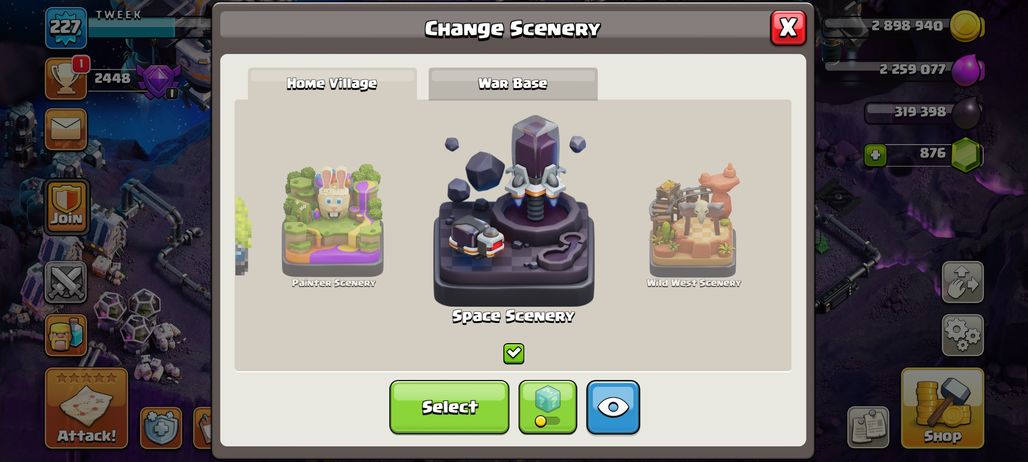Open the layout editor hand icon
This screenshot has width=1028, height=462.
962,282
